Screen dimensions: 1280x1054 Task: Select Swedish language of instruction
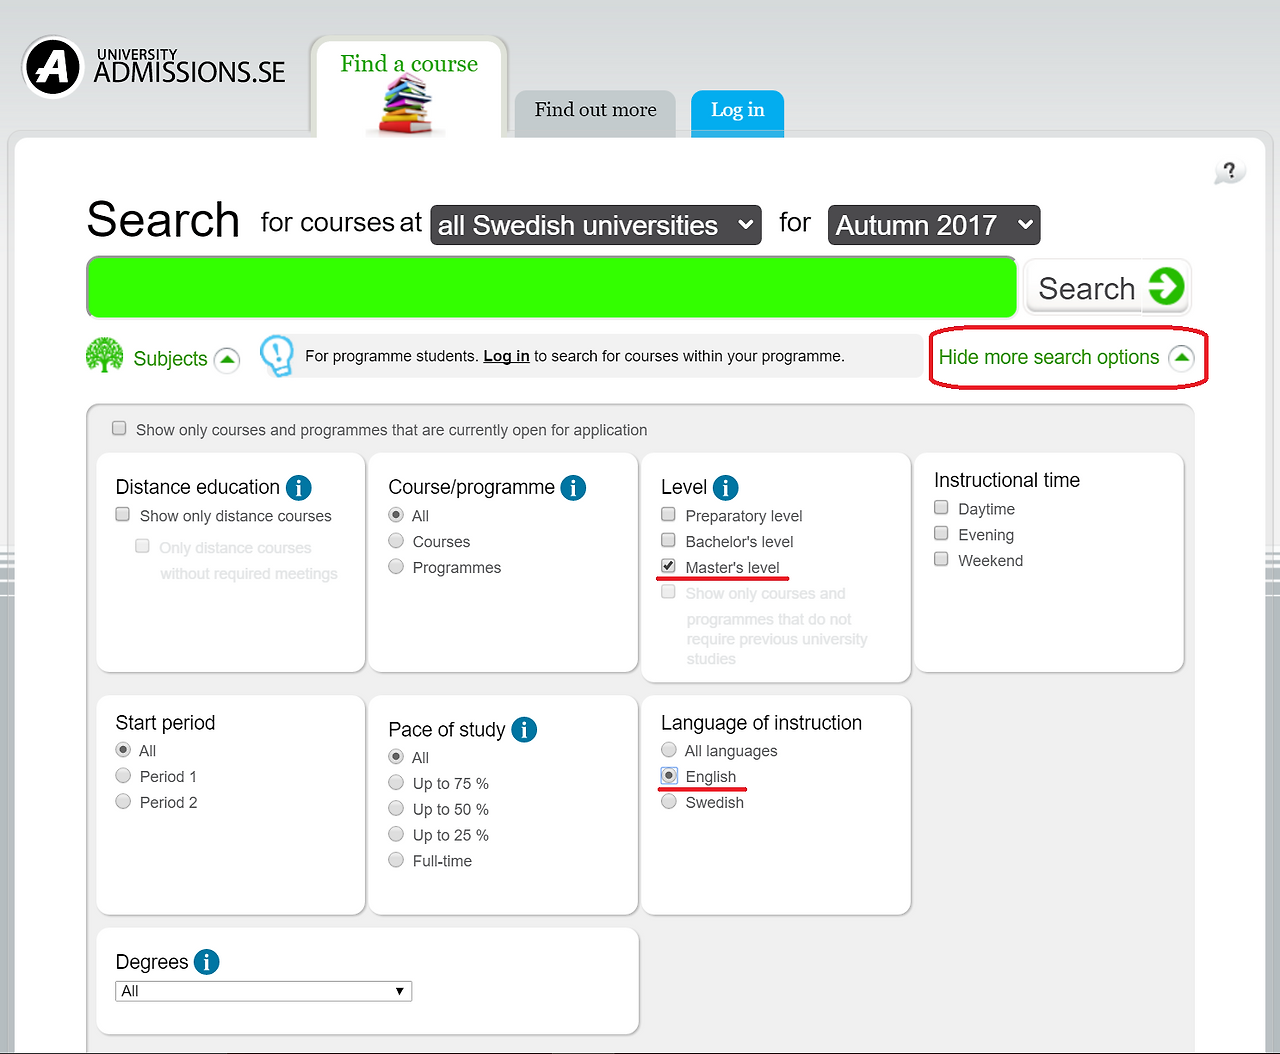tap(669, 802)
